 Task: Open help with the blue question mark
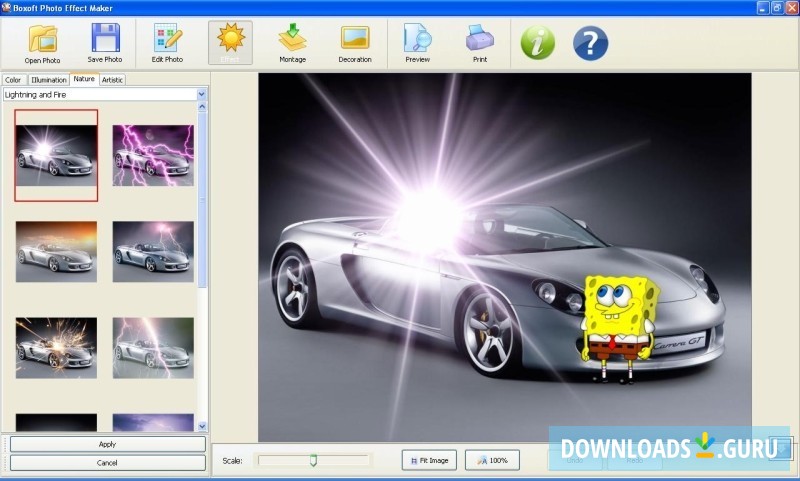(x=590, y=43)
